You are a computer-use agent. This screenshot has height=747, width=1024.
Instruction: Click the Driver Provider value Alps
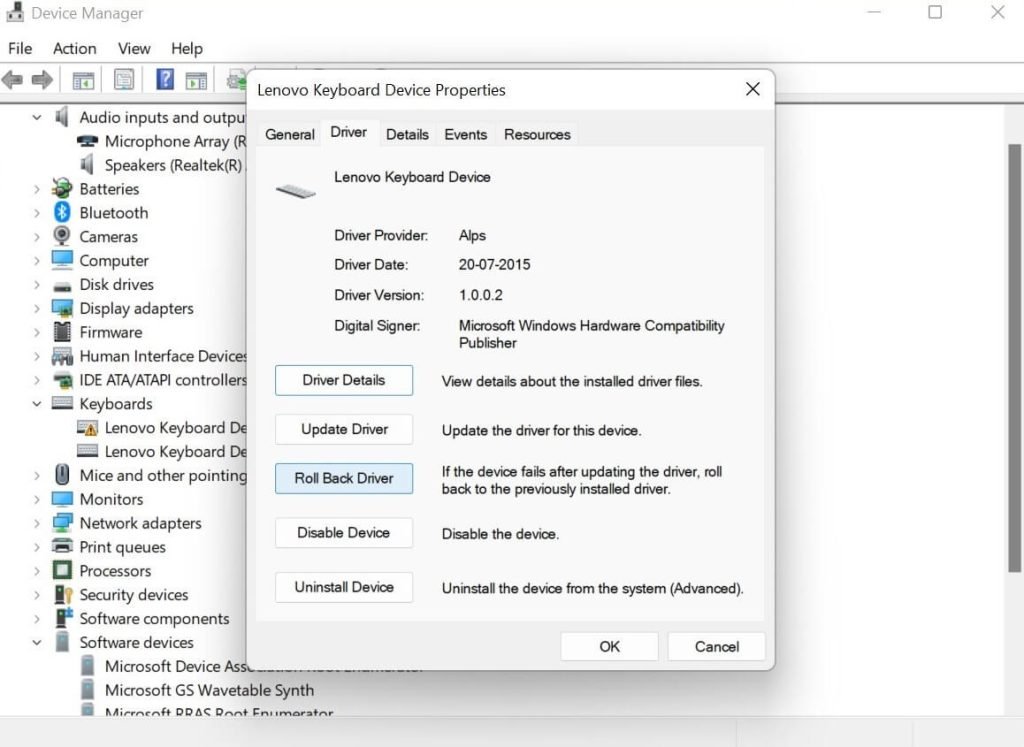point(472,235)
